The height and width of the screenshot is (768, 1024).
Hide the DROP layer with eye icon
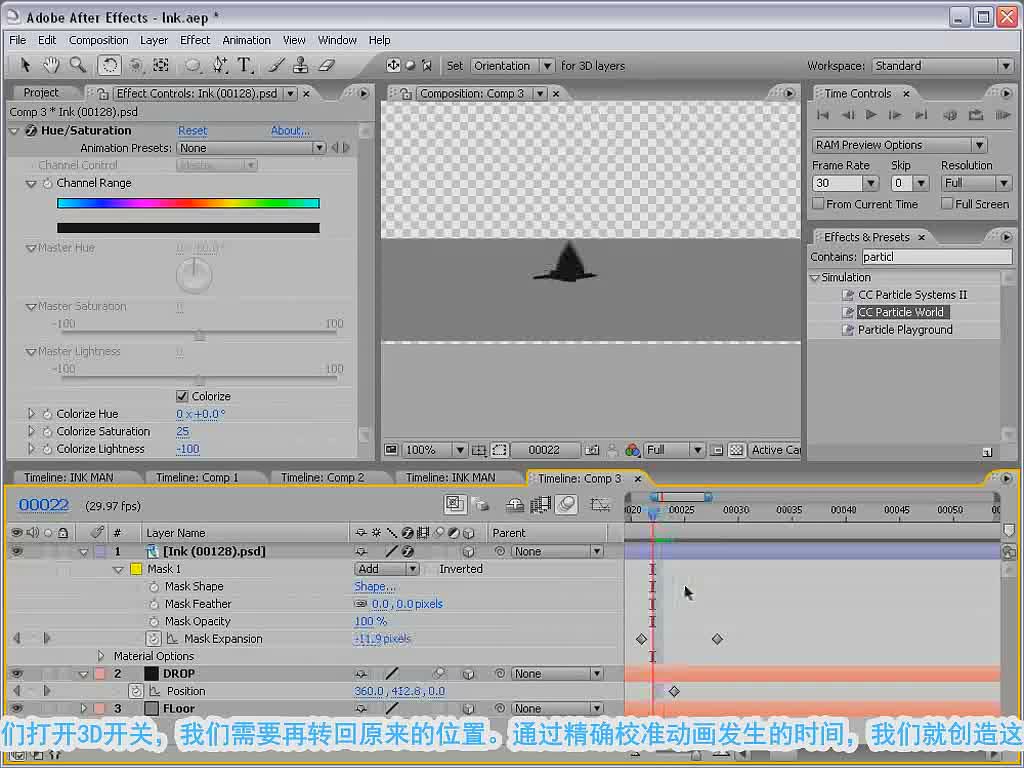coord(16,673)
